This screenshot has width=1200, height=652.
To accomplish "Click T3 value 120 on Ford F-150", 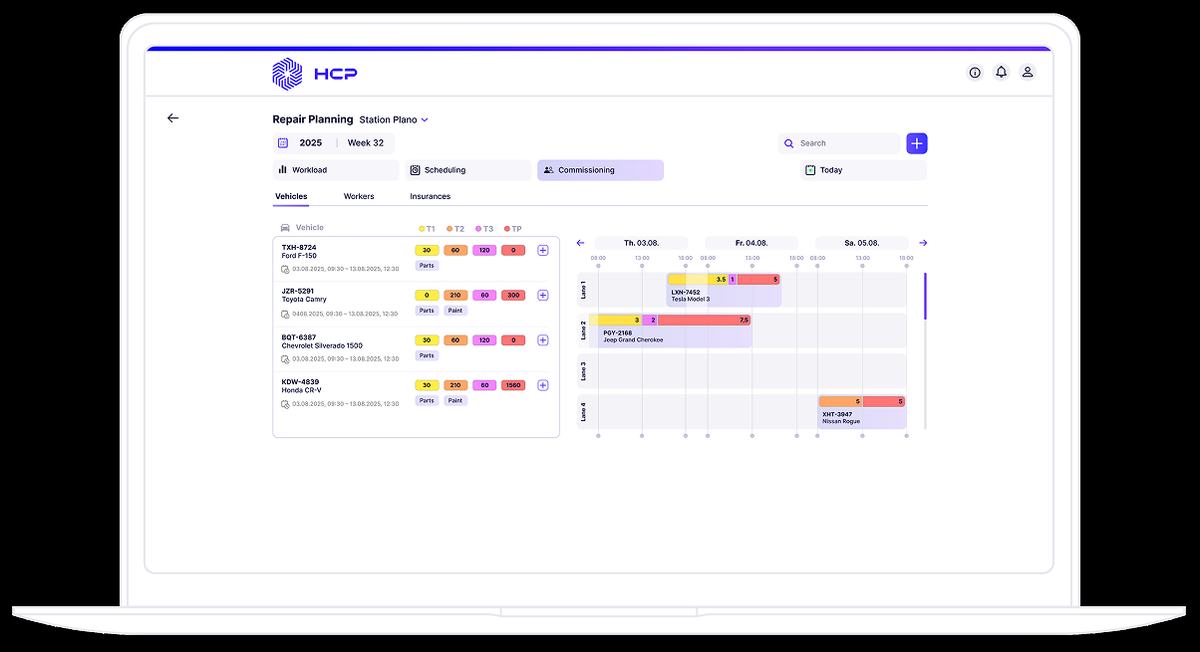I will pyautogui.click(x=485, y=250).
